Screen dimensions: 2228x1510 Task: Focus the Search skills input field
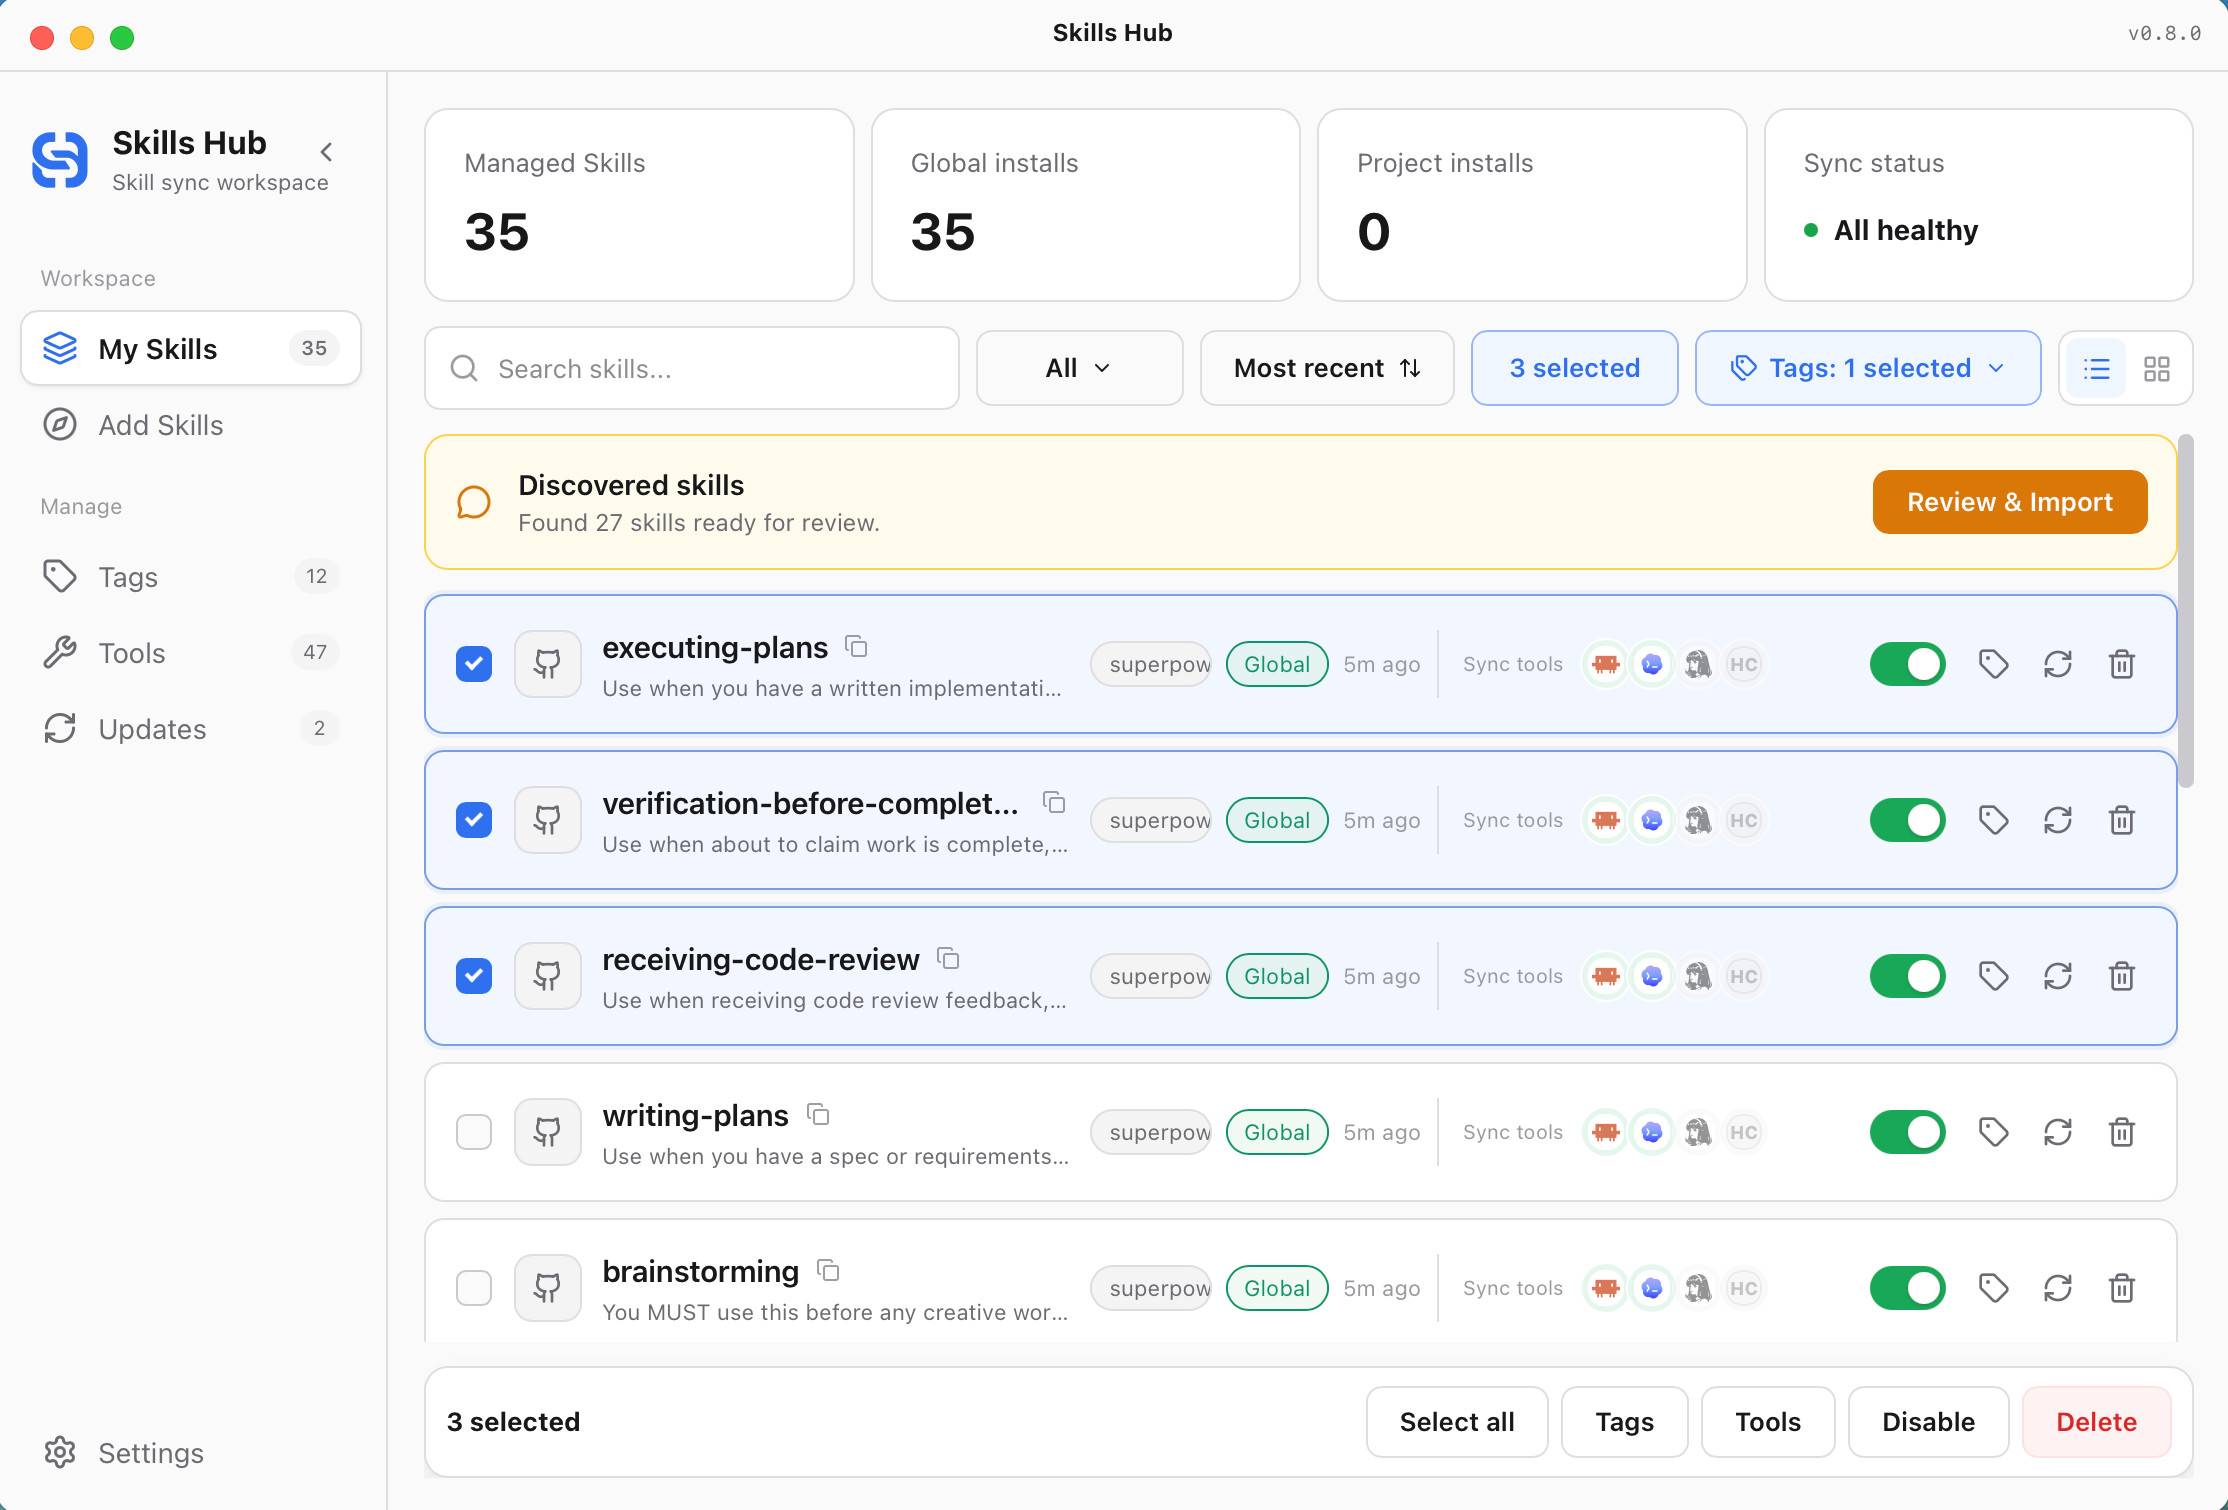(x=692, y=368)
